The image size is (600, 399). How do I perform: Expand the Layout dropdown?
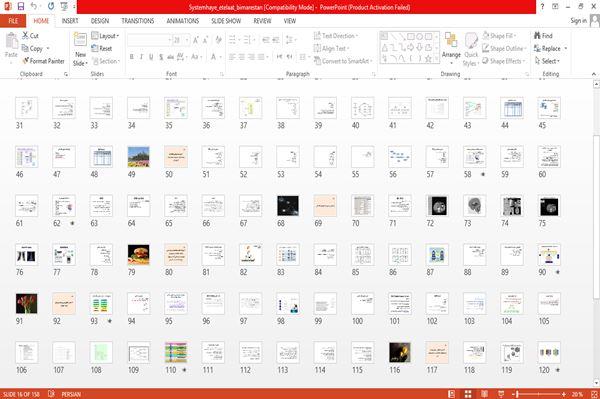pos(105,36)
